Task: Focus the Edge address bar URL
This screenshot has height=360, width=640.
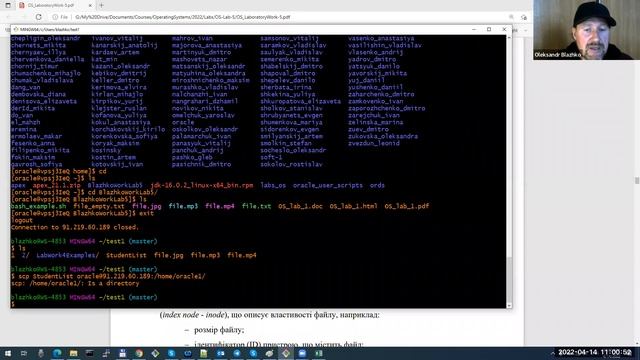Action: point(183,17)
